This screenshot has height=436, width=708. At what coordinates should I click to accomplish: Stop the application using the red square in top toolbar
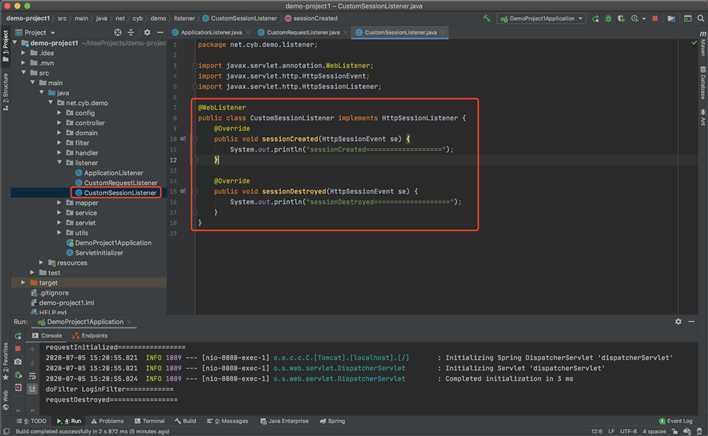pyautogui.click(x=655, y=19)
